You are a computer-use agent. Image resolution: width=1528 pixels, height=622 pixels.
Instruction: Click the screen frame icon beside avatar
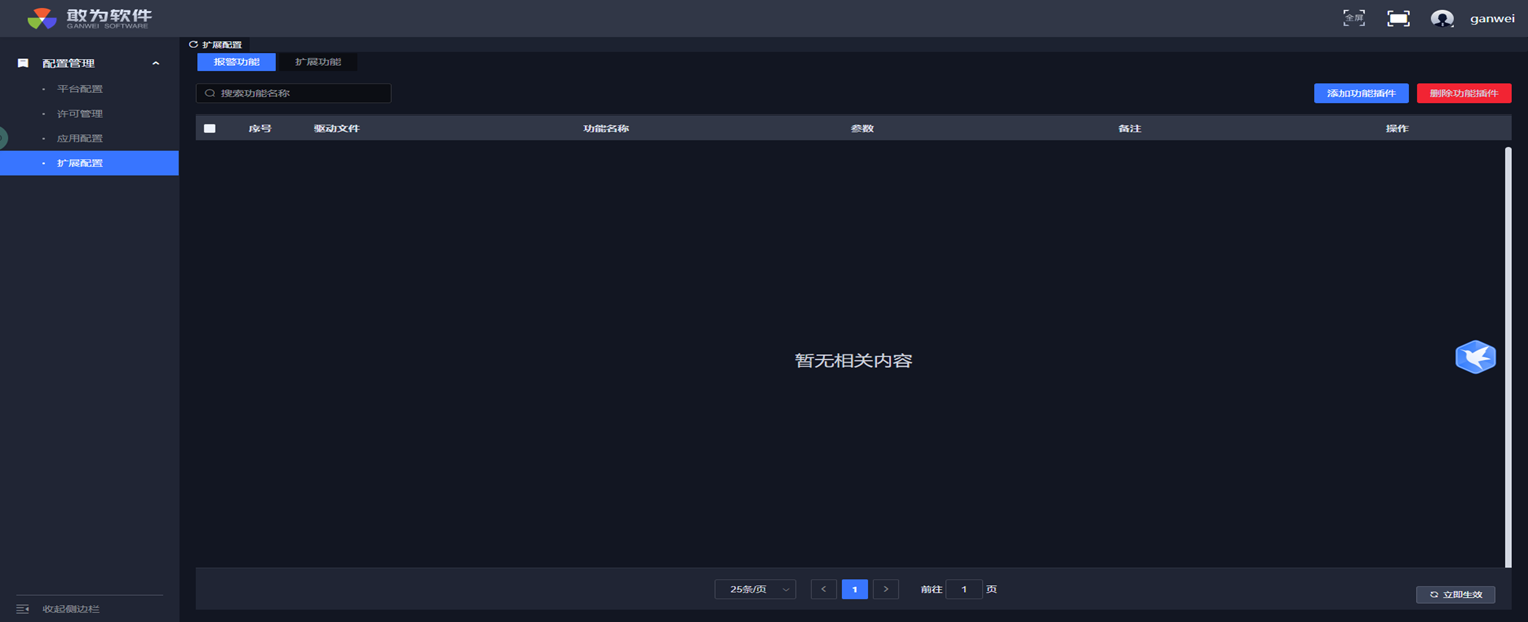[1398, 18]
